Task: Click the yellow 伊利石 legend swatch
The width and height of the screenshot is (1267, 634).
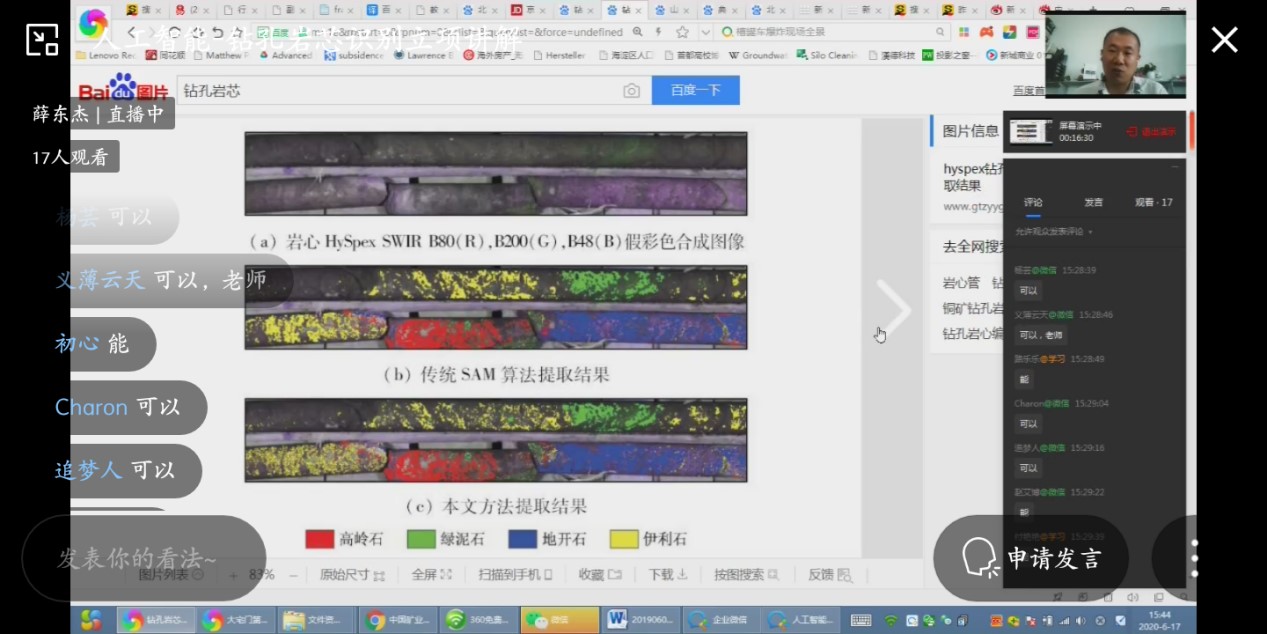Action: [625, 539]
